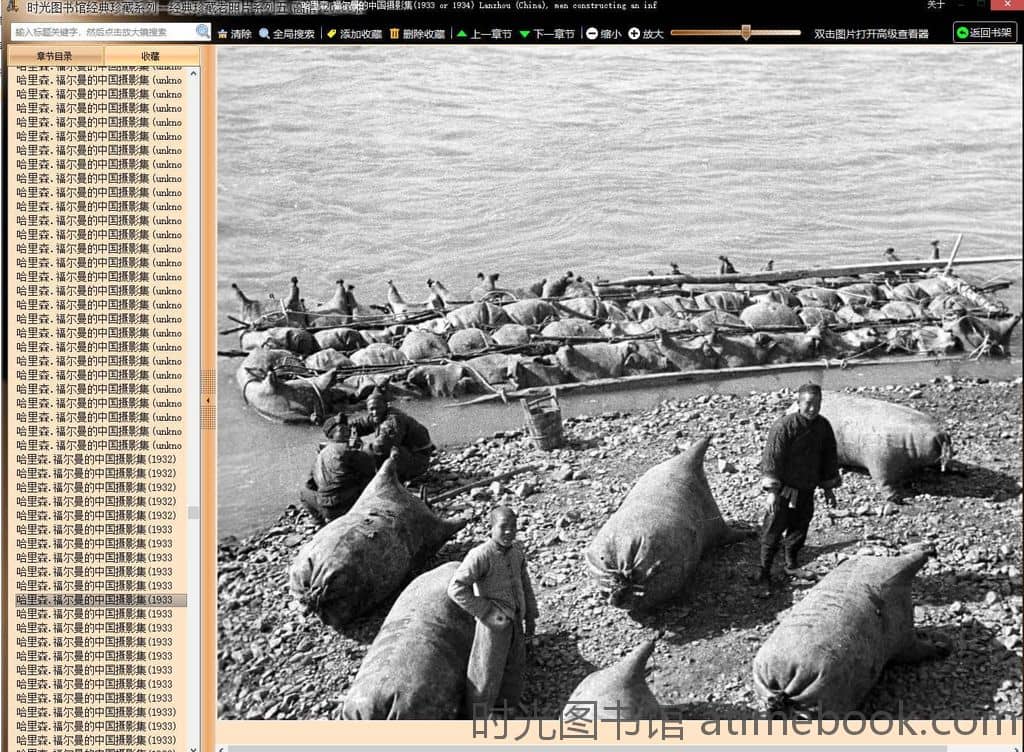Remove bookmark with 删除收藏
The width and height of the screenshot is (1024, 752).
(417, 34)
